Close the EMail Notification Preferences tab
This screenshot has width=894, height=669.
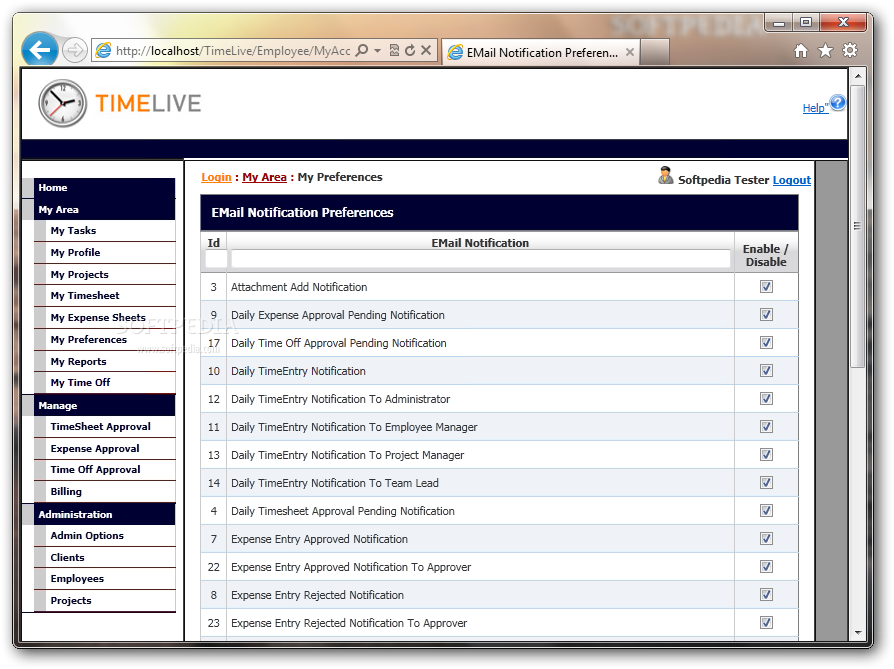pyautogui.click(x=629, y=52)
